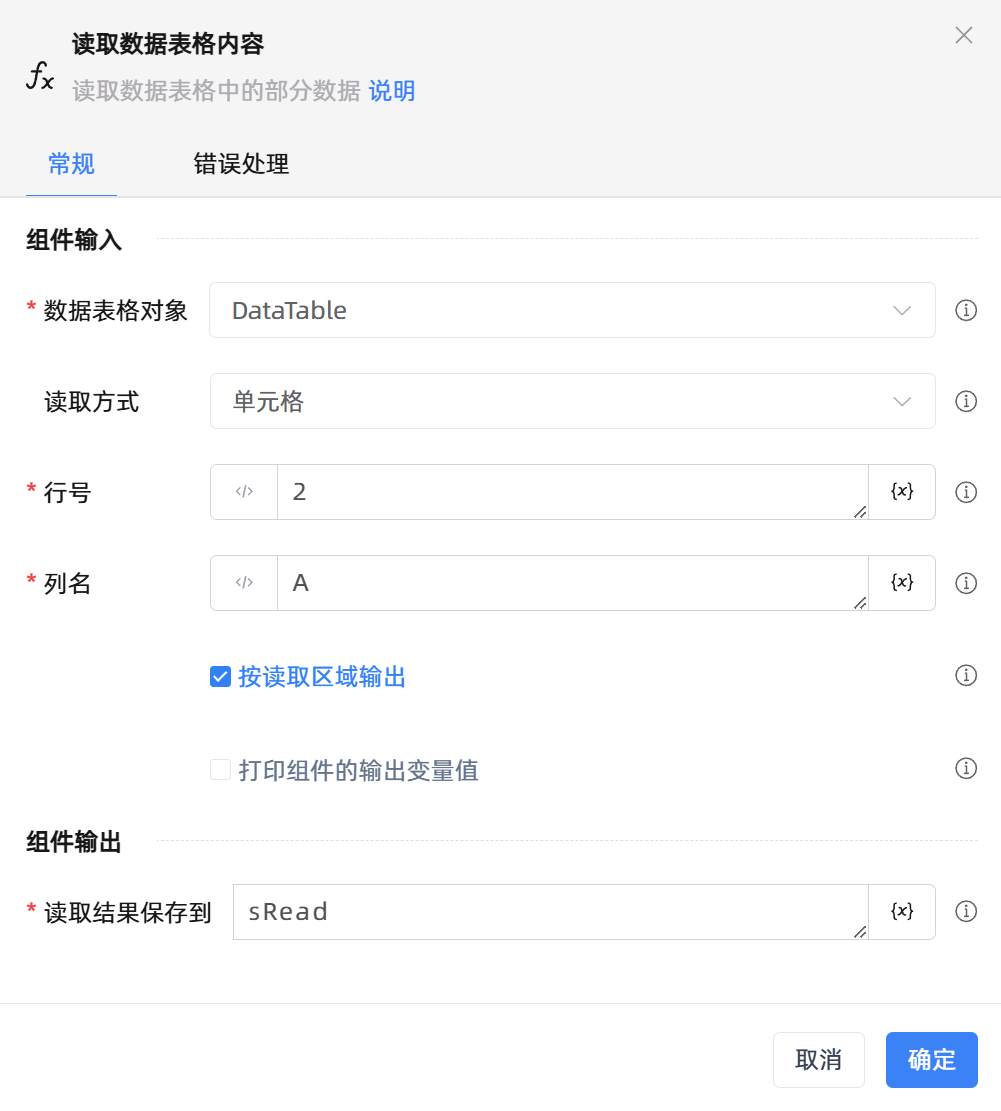
Task: Show info for 行号 field
Action: pyautogui.click(x=966, y=492)
